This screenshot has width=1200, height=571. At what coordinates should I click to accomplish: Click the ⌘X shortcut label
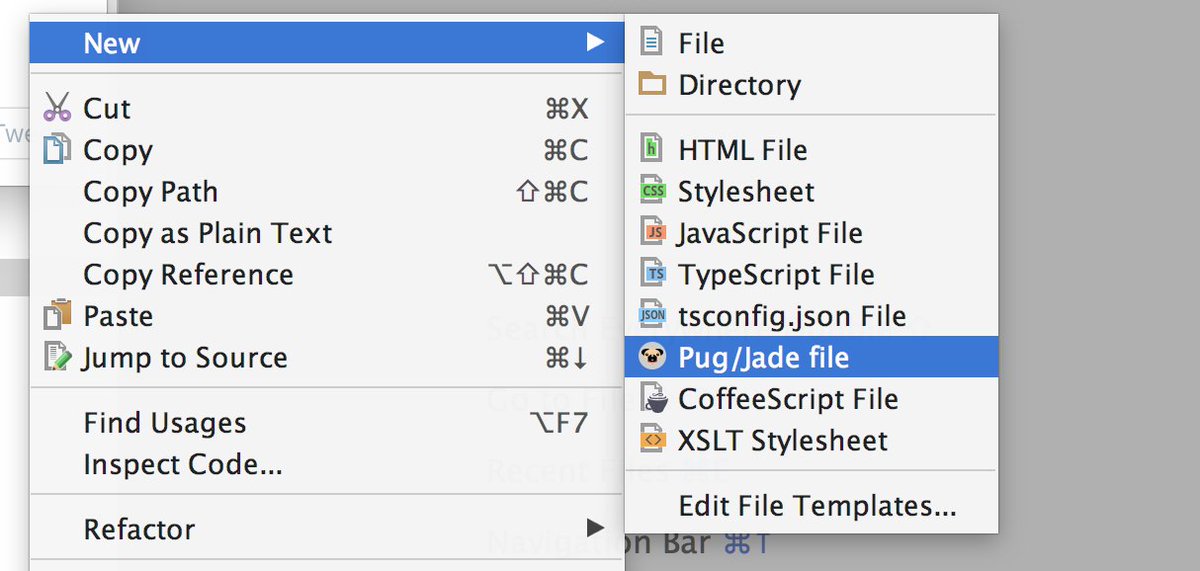pyautogui.click(x=566, y=108)
